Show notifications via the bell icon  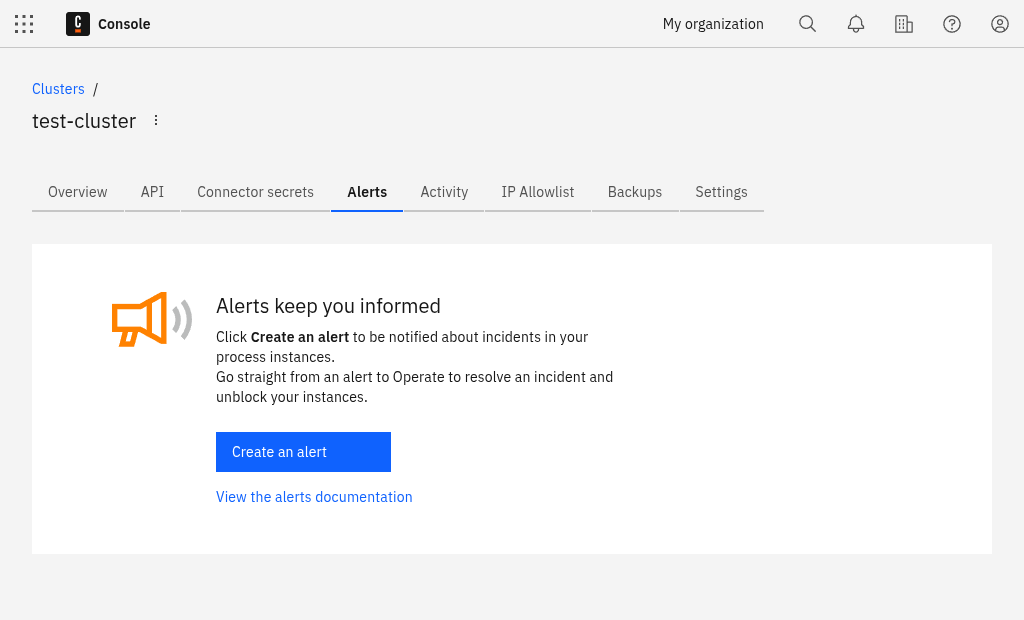pyautogui.click(x=856, y=24)
